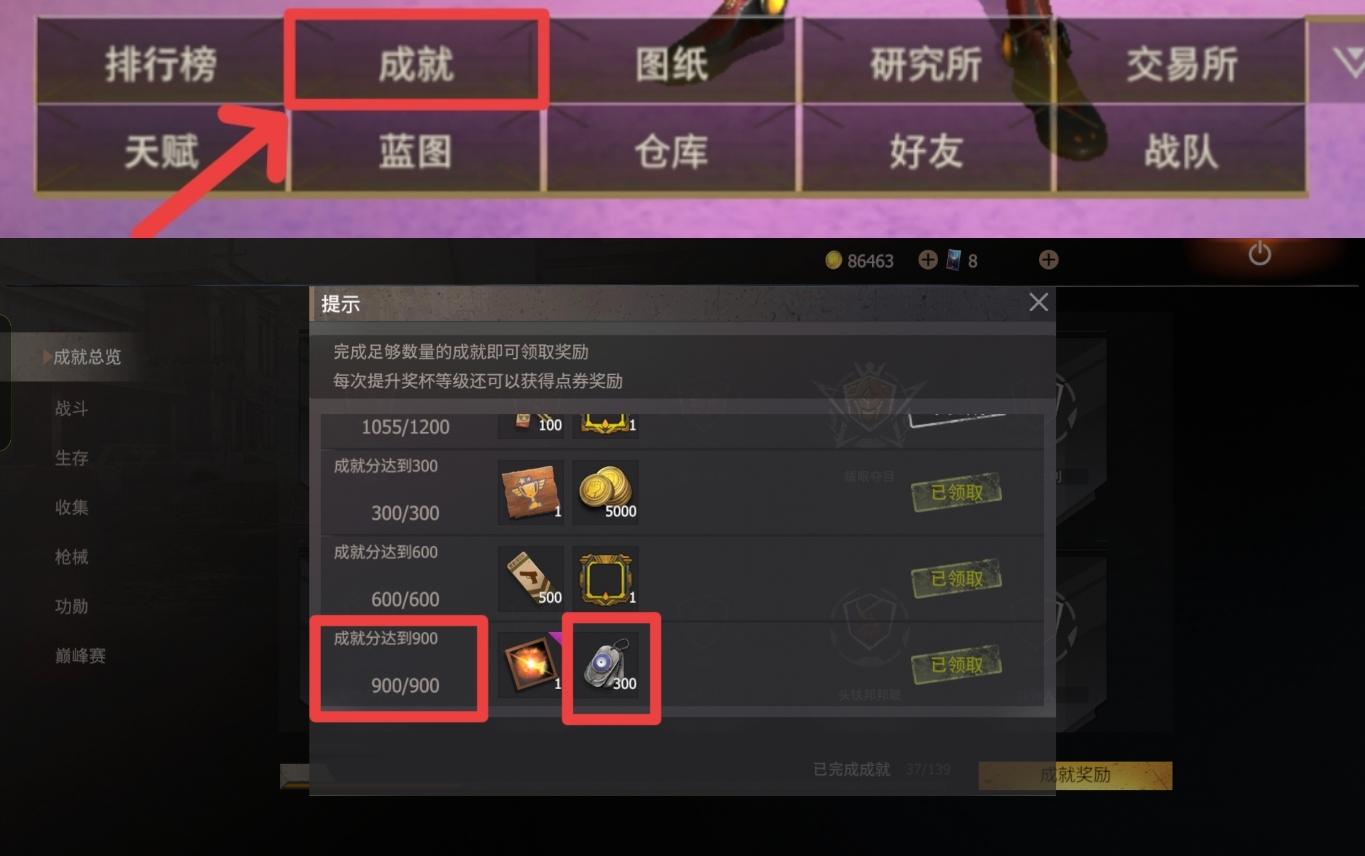Switch to the 枪械 sidebar category
The image size is (1365, 856).
click(72, 557)
